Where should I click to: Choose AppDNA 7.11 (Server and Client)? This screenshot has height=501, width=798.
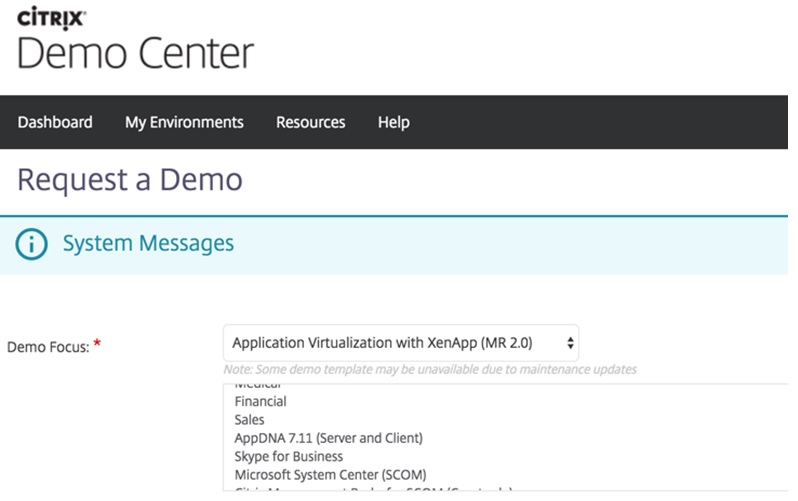click(328, 438)
